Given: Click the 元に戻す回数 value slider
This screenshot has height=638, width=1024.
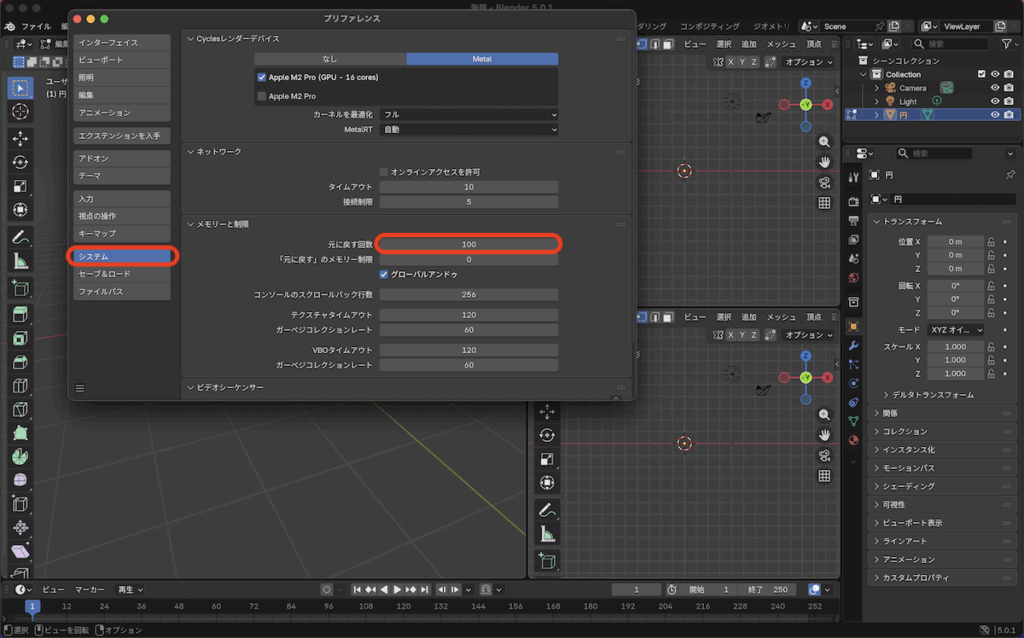Looking at the screenshot, I should 468,245.
